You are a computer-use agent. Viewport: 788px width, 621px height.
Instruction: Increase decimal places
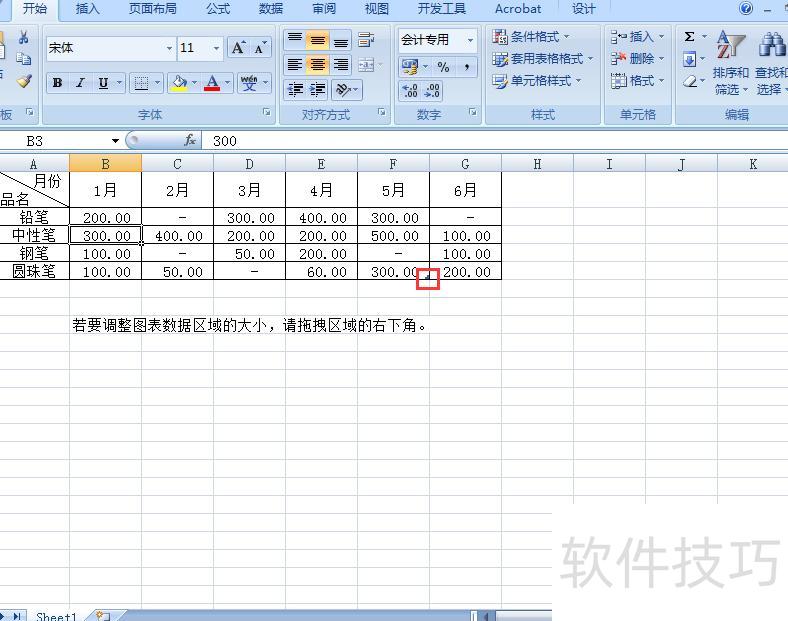(x=410, y=90)
